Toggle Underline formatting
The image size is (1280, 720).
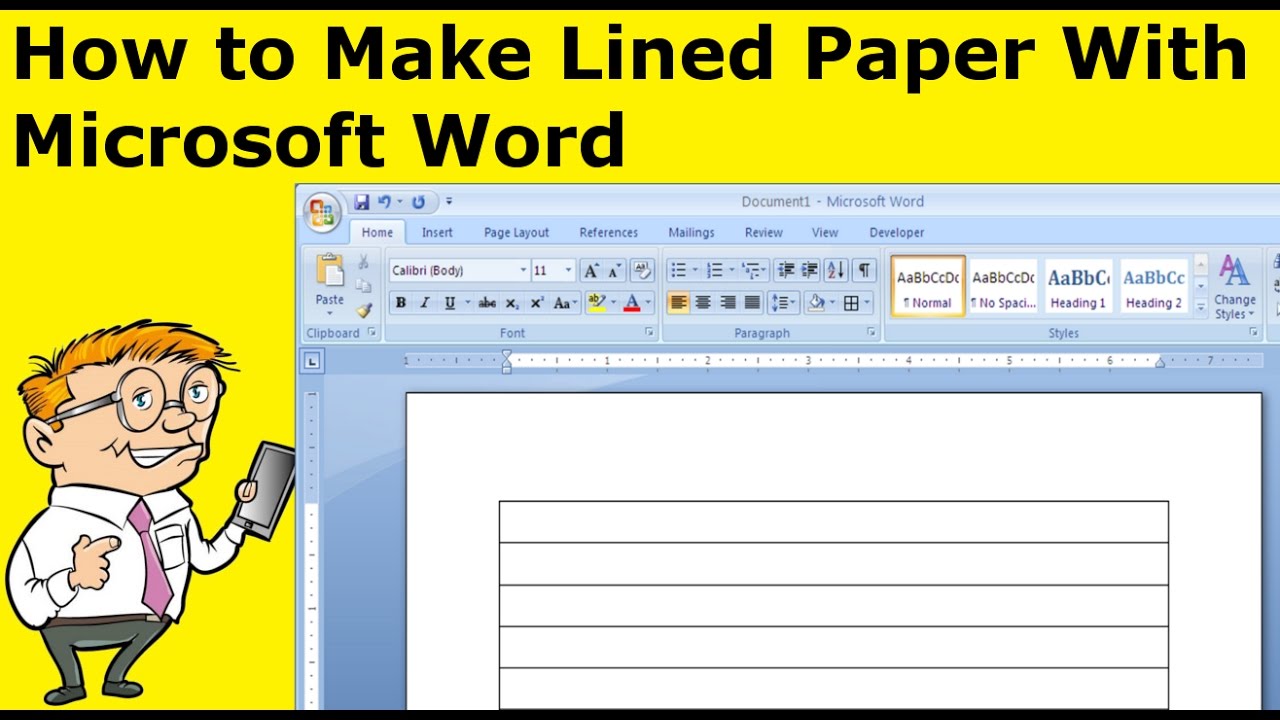(450, 303)
